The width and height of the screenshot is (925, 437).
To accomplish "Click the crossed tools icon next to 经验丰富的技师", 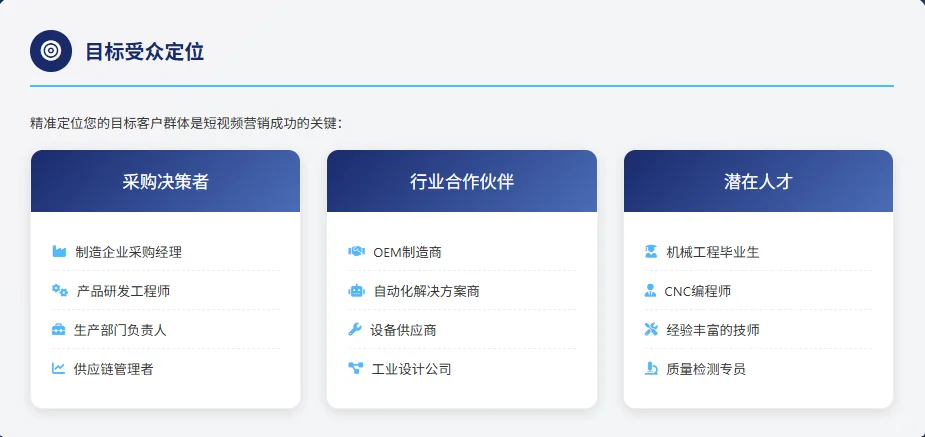I will point(651,330).
